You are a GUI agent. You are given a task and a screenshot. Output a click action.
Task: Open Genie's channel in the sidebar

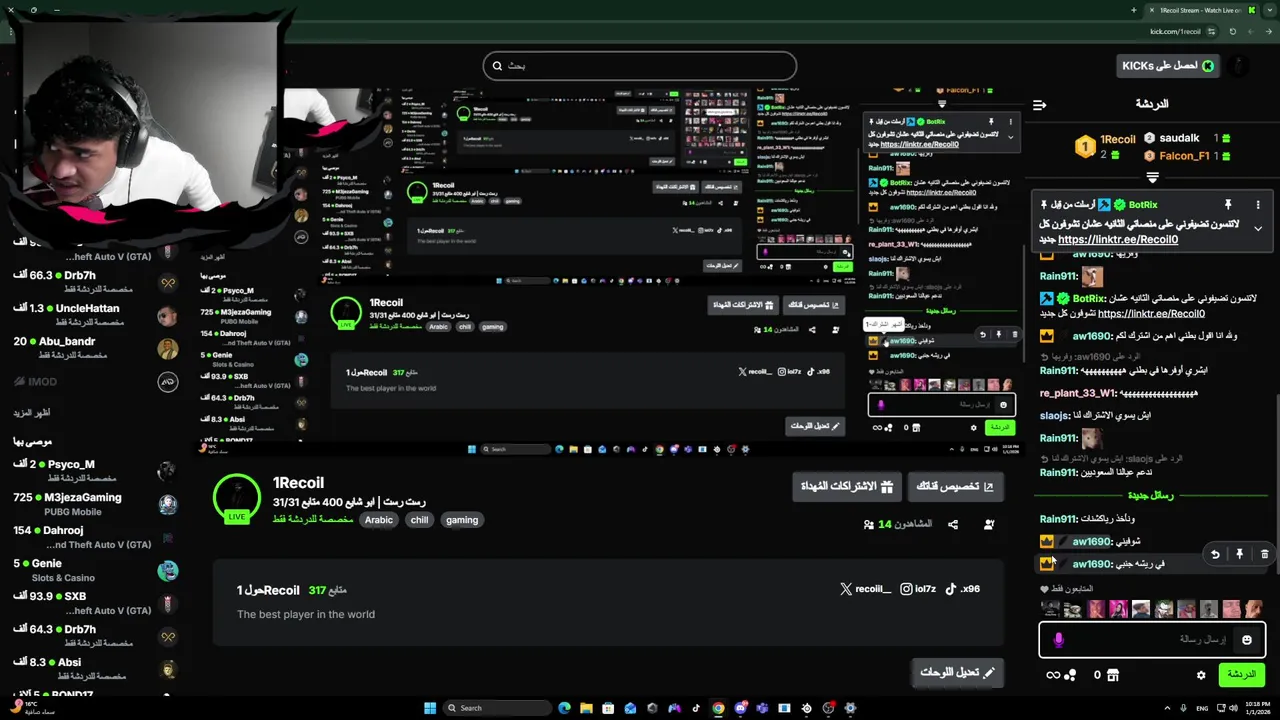point(95,570)
